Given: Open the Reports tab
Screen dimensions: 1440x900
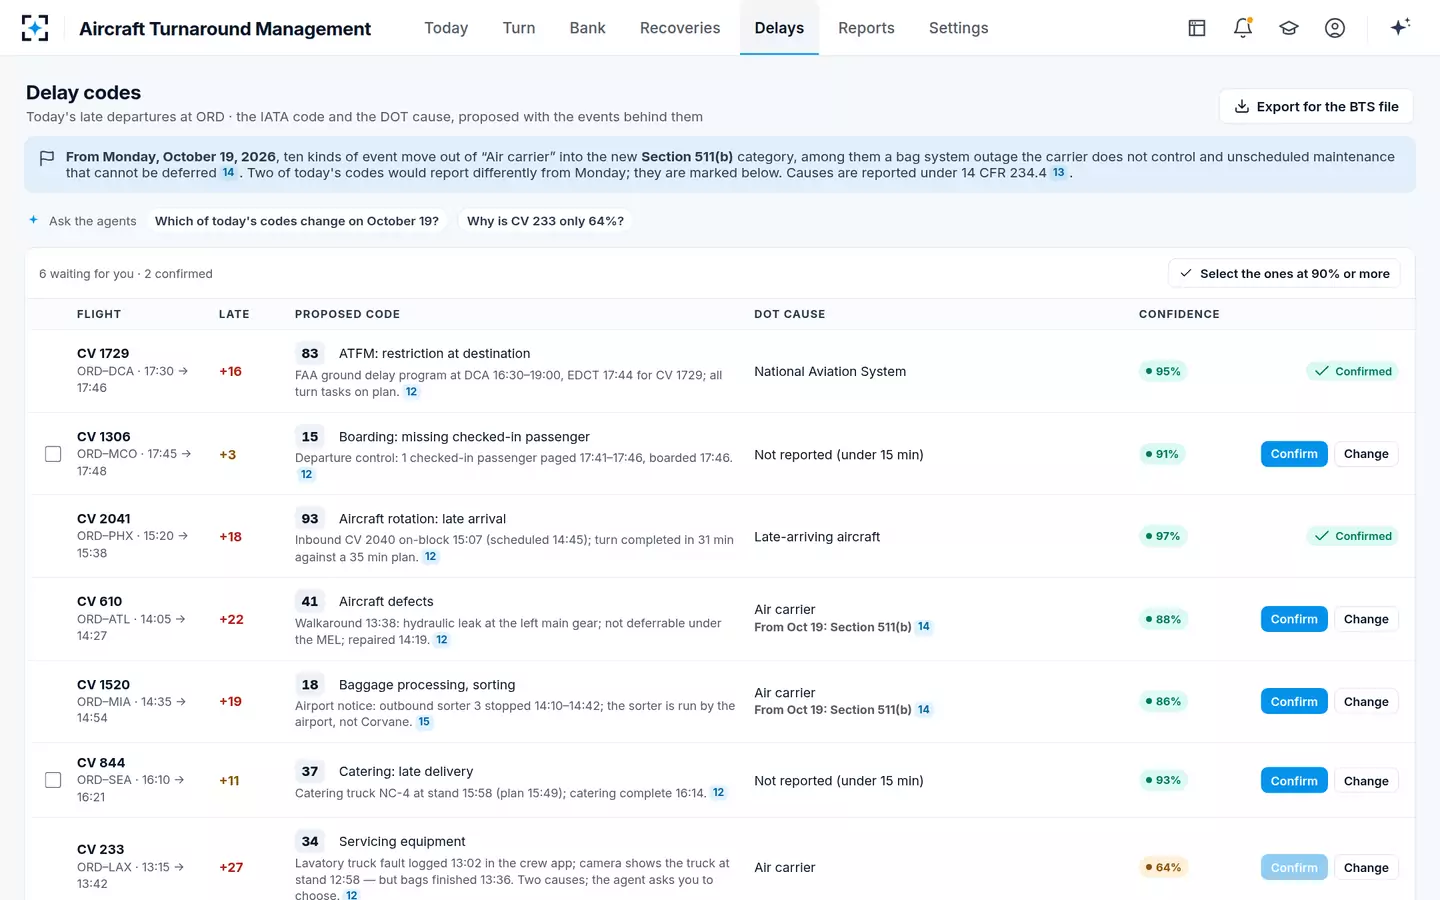Looking at the screenshot, I should pos(866,28).
